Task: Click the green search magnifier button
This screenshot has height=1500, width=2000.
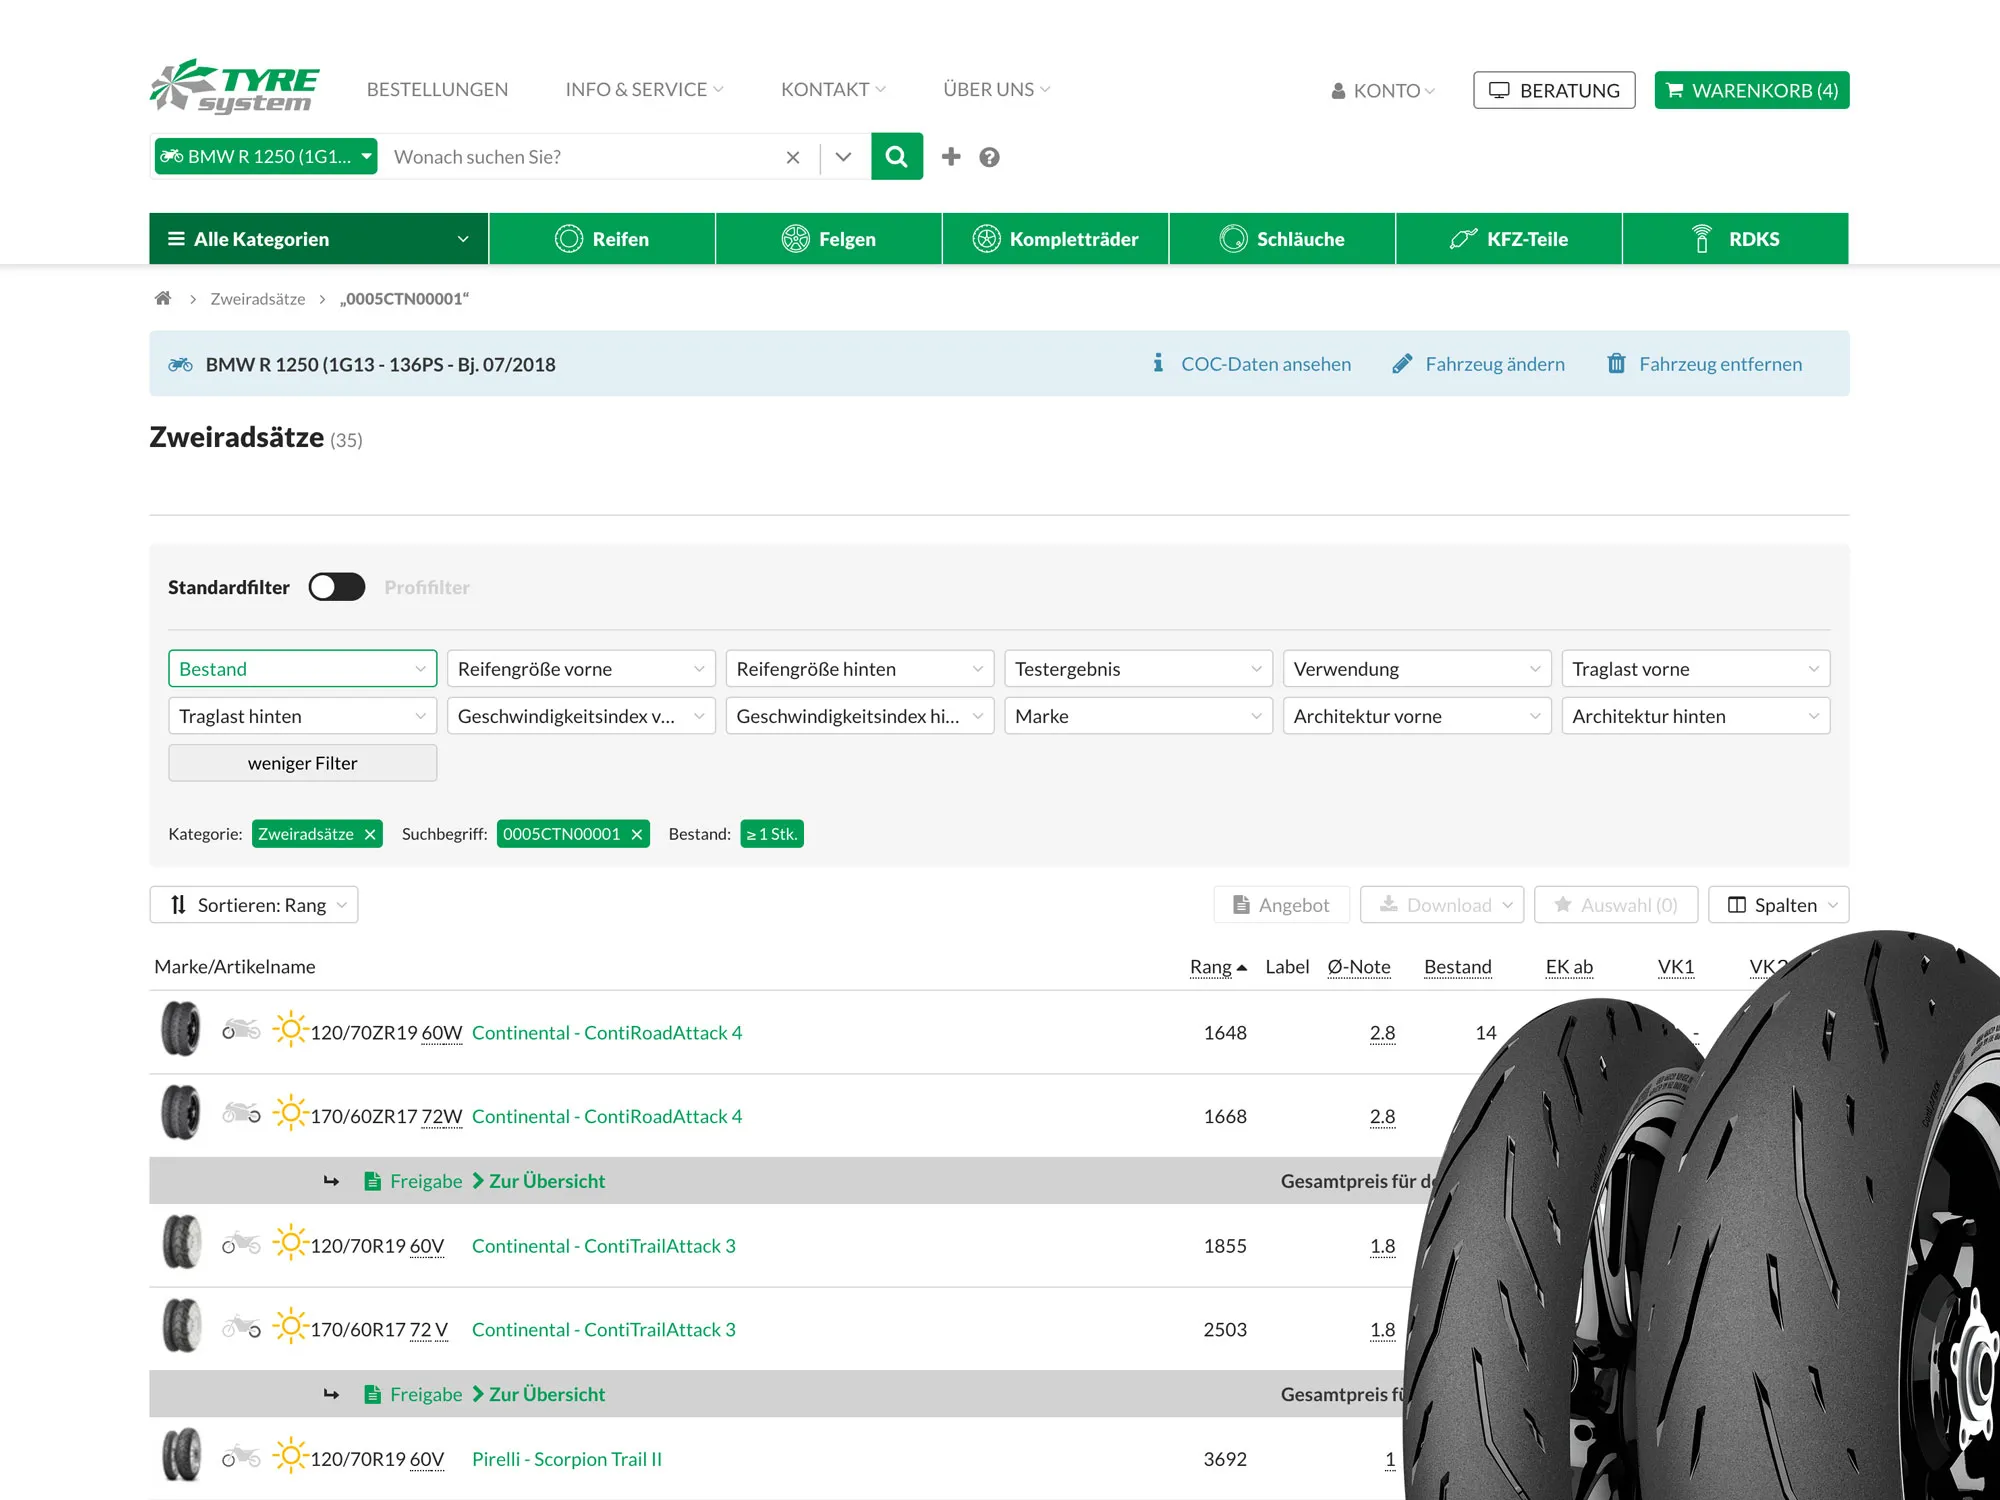Action: [897, 157]
